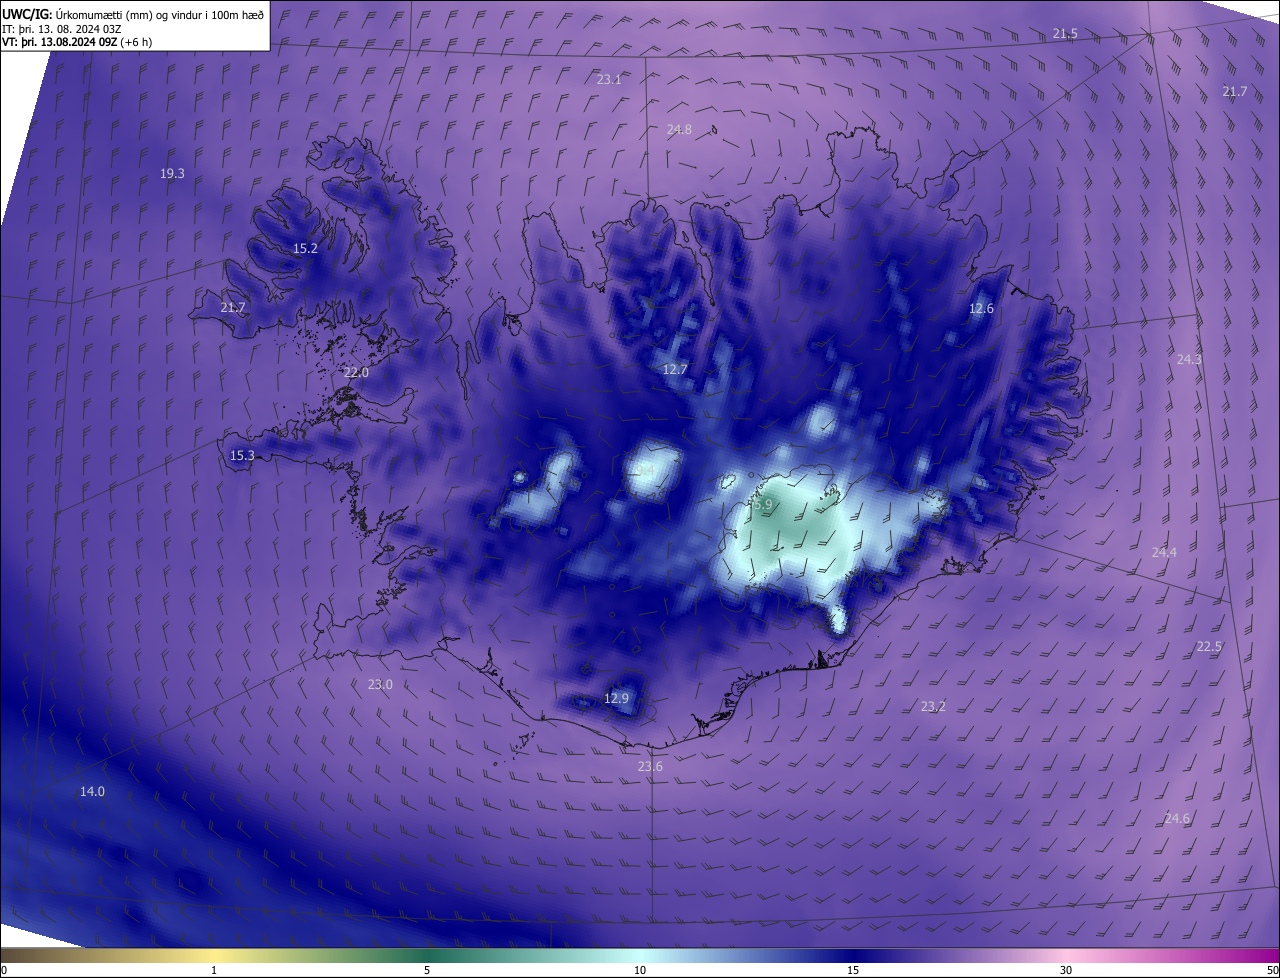The height and width of the screenshot is (978, 1280).
Task: Click the 12.9 value label on the map
Action: coord(617,698)
